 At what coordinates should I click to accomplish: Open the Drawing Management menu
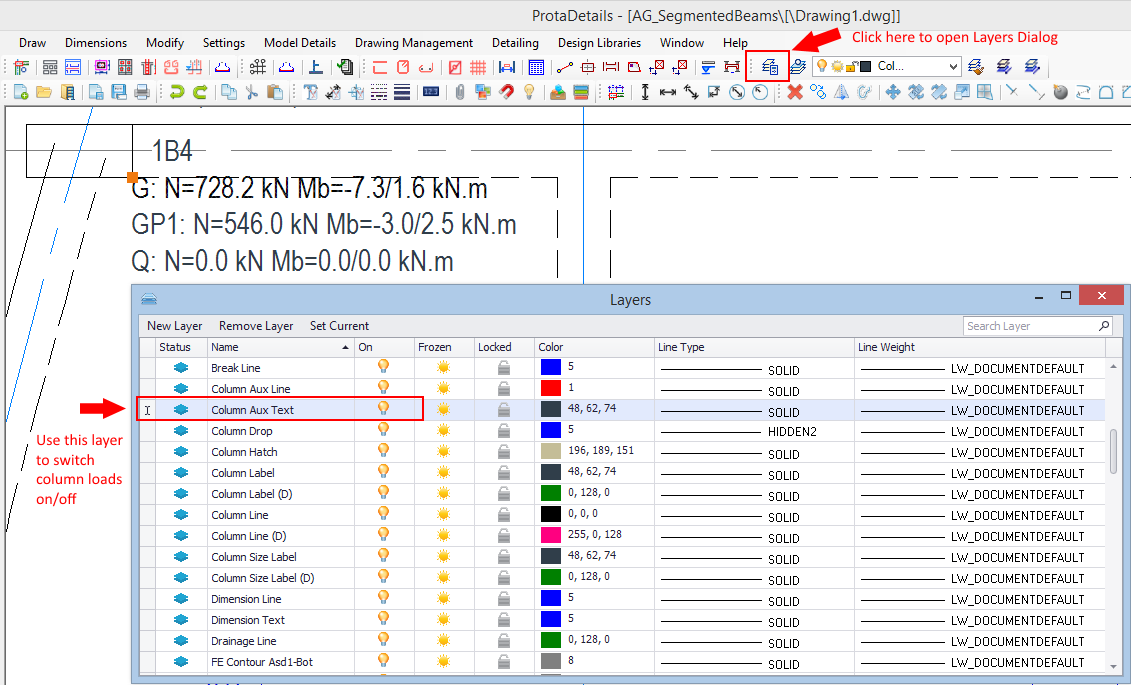pyautogui.click(x=412, y=43)
